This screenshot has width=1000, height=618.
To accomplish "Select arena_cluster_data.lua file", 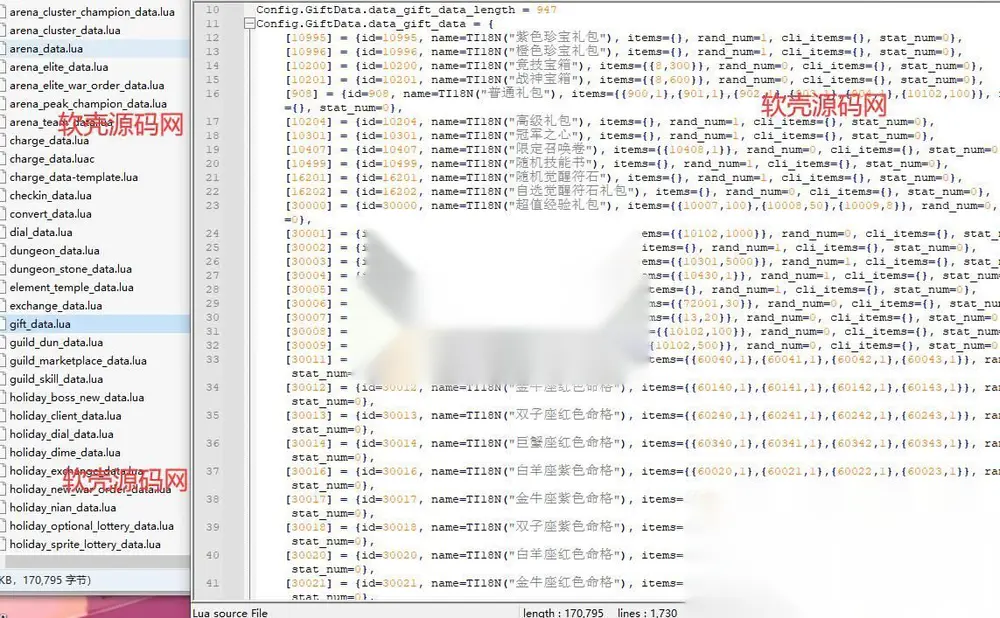I will coord(65,30).
